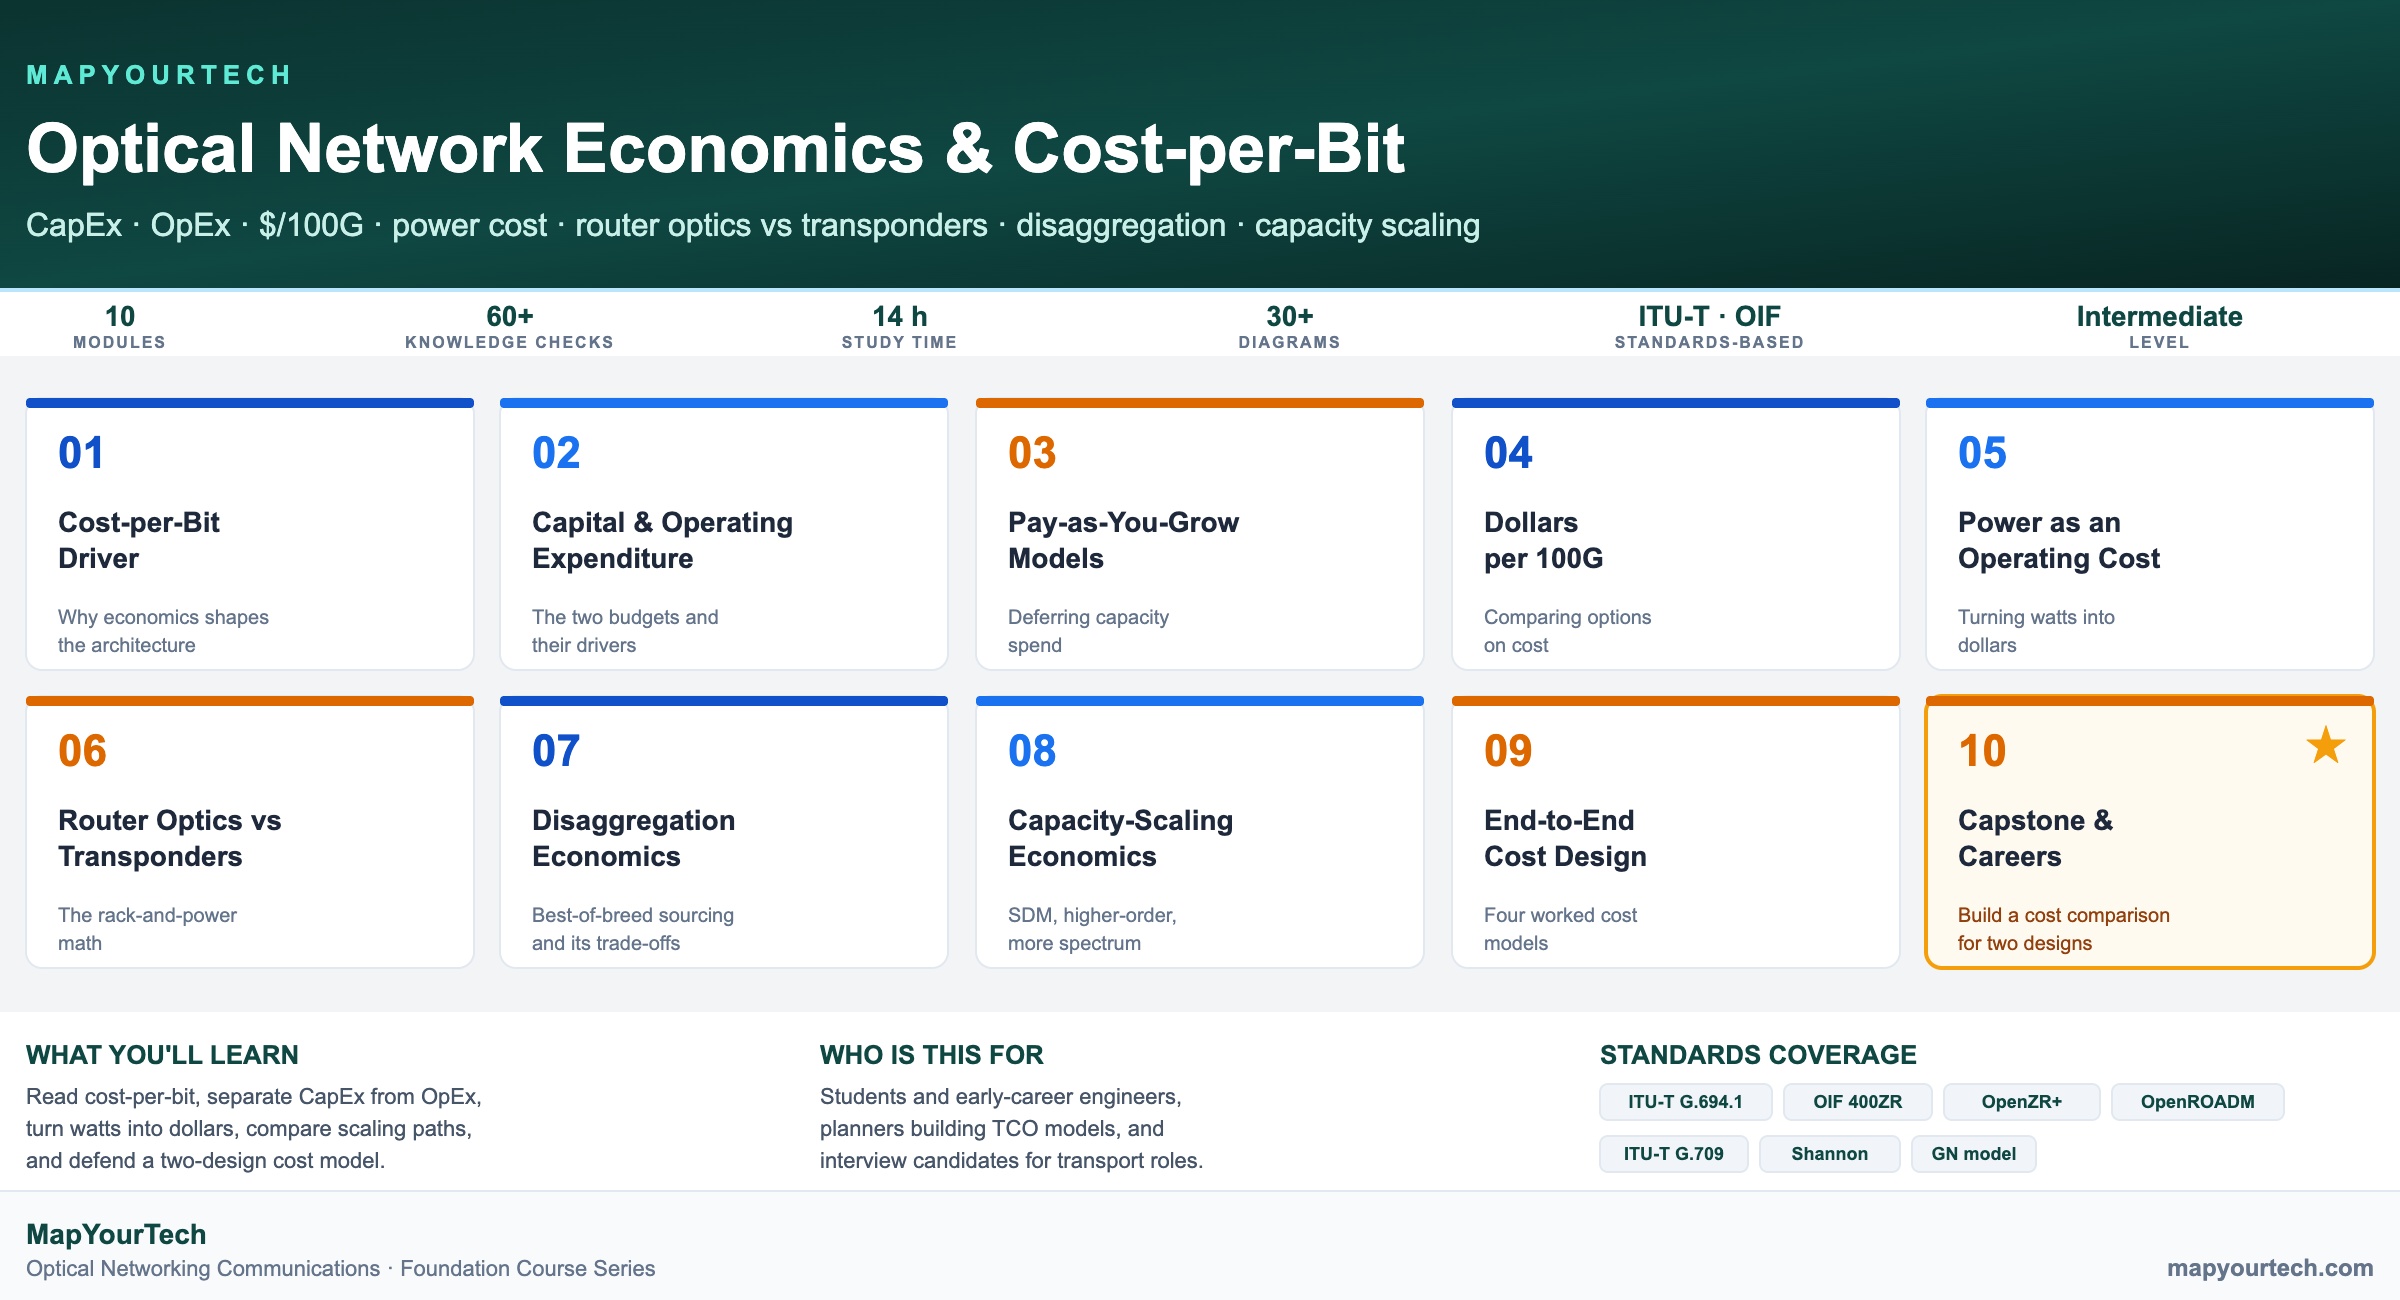Click 'Turning watts into dollars' description
2400x1300 pixels.
tap(2036, 631)
